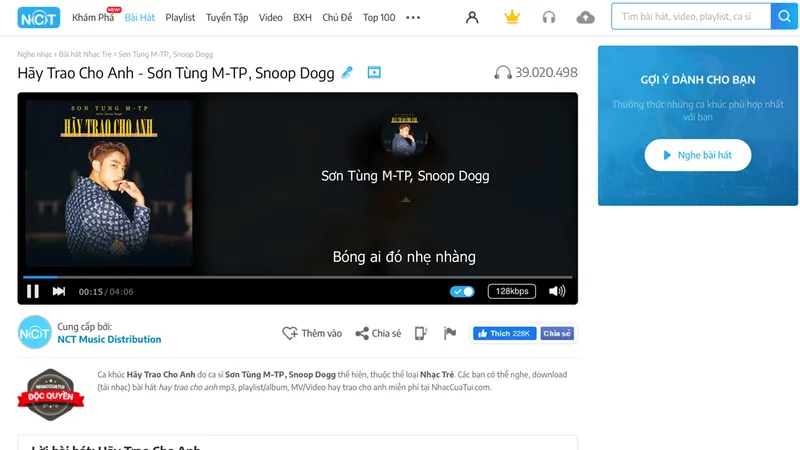Open the Khám Phá menu
The image size is (800, 450).
coord(93,18)
